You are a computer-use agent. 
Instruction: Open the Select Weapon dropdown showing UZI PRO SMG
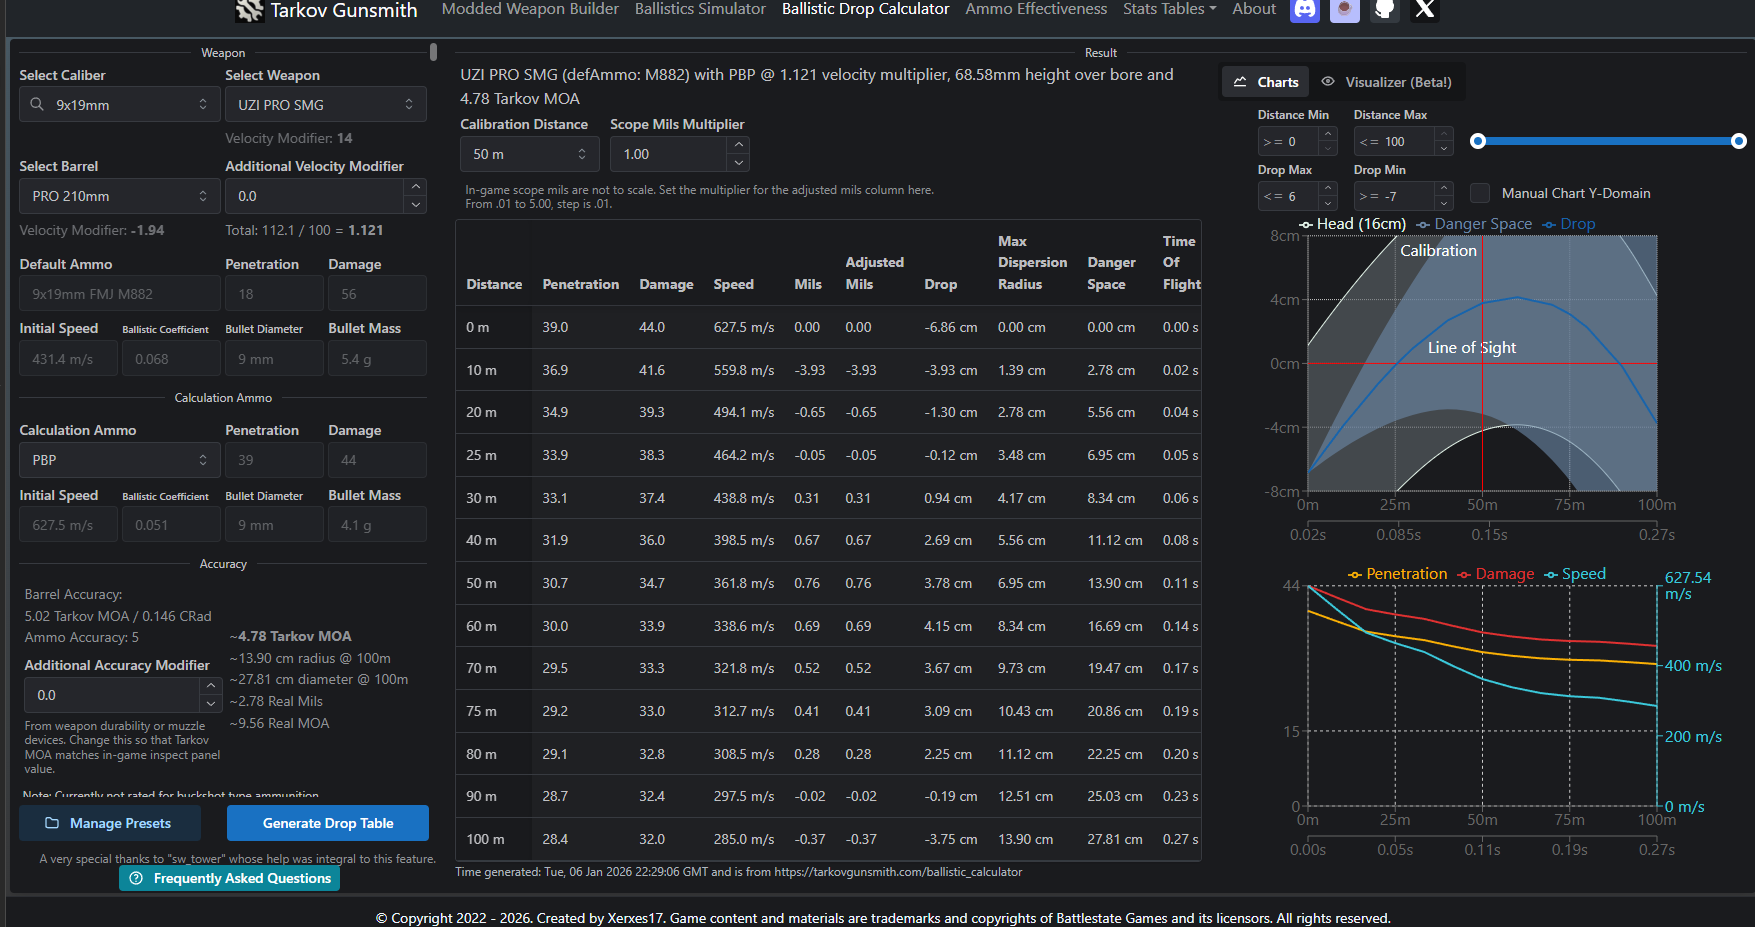[326, 104]
